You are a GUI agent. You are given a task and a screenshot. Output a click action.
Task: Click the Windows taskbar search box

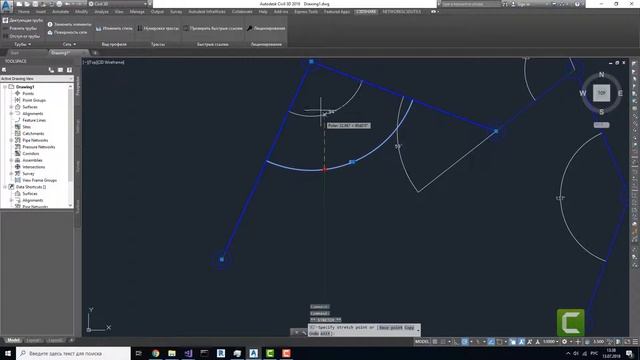pyautogui.click(x=73, y=353)
